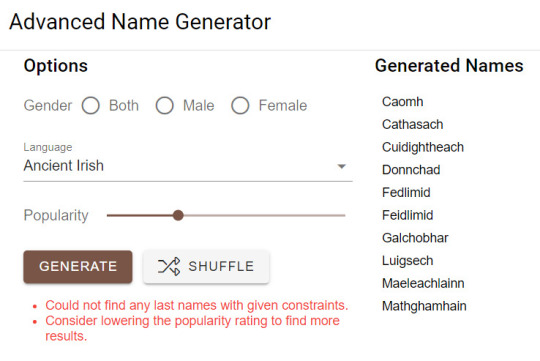
Task: Select the Both gender radio button
Action: 91,105
